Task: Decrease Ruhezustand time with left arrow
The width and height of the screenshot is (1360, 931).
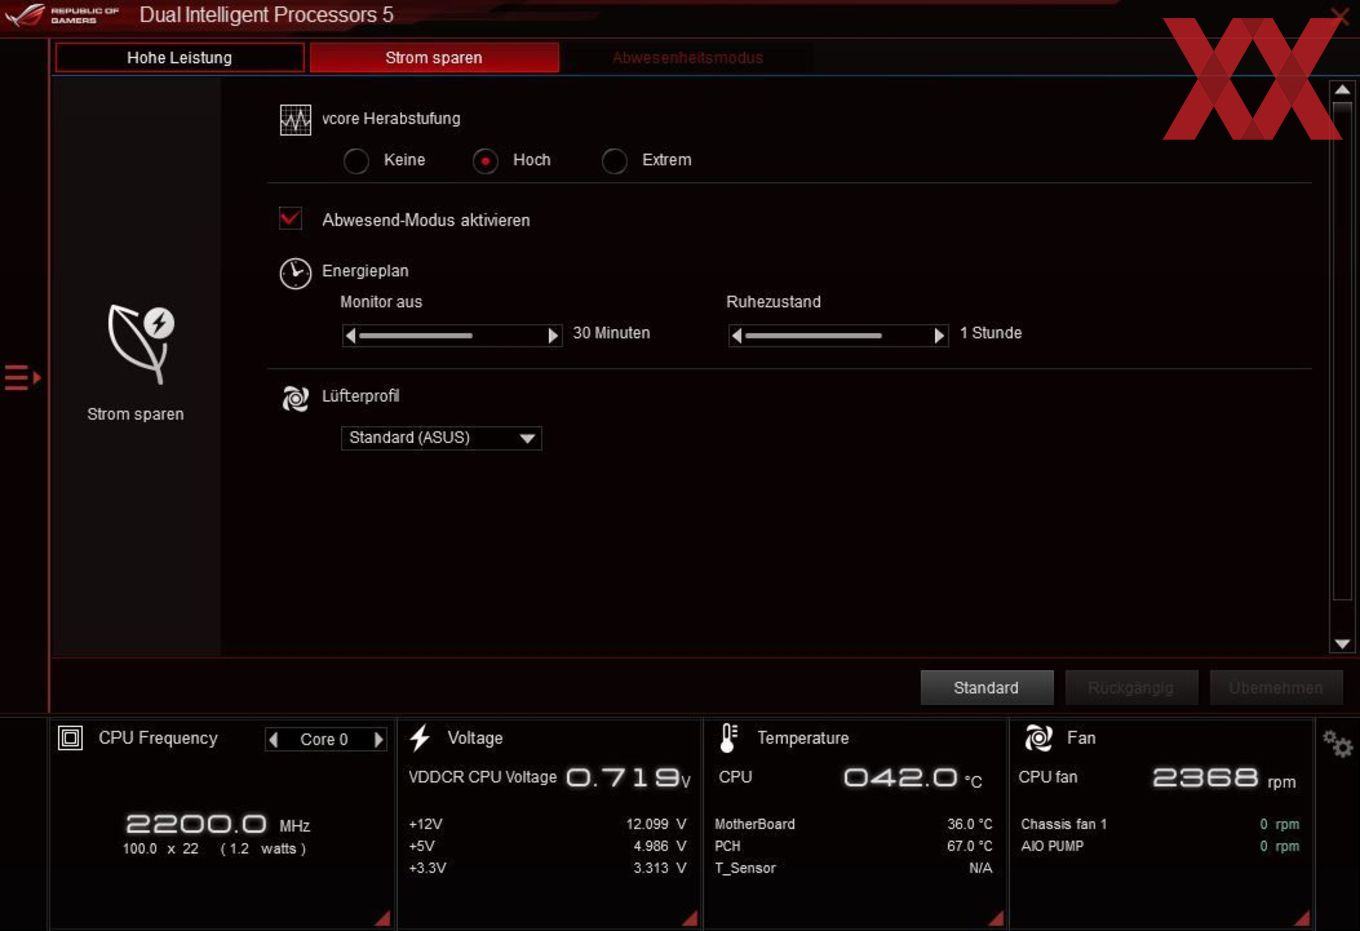Action: pos(736,336)
